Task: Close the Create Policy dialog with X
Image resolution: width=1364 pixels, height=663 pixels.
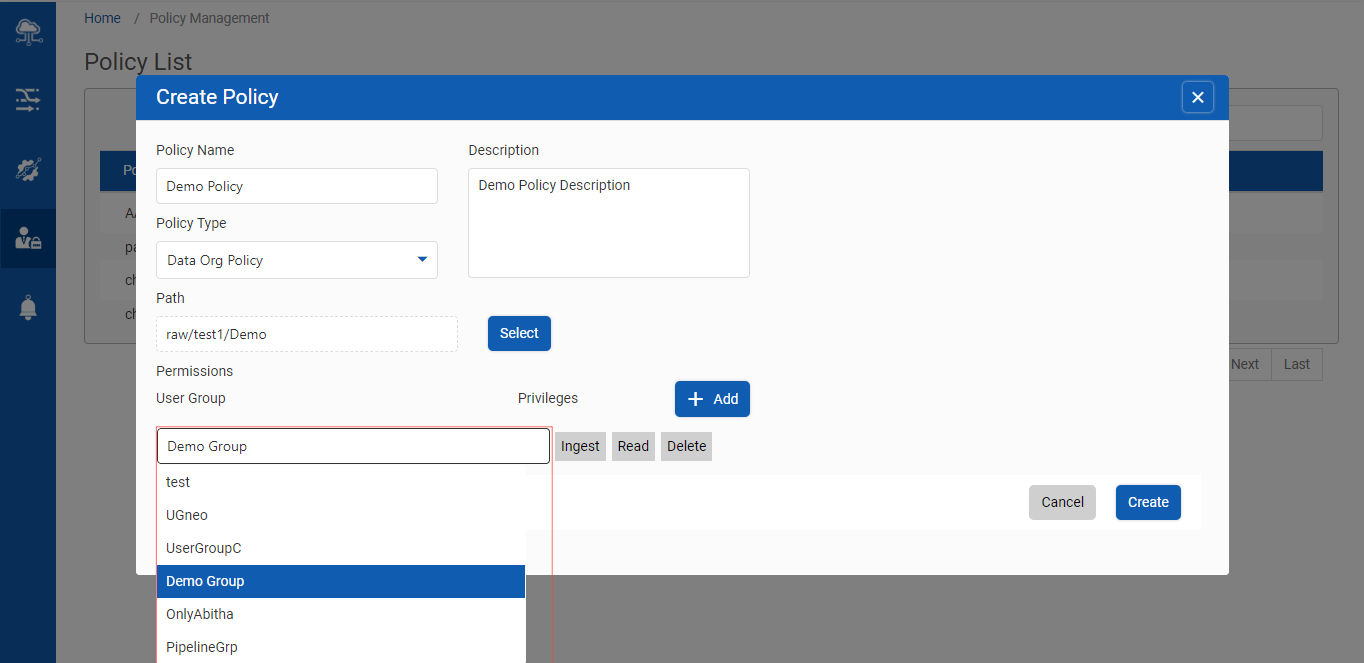Action: coord(1197,97)
